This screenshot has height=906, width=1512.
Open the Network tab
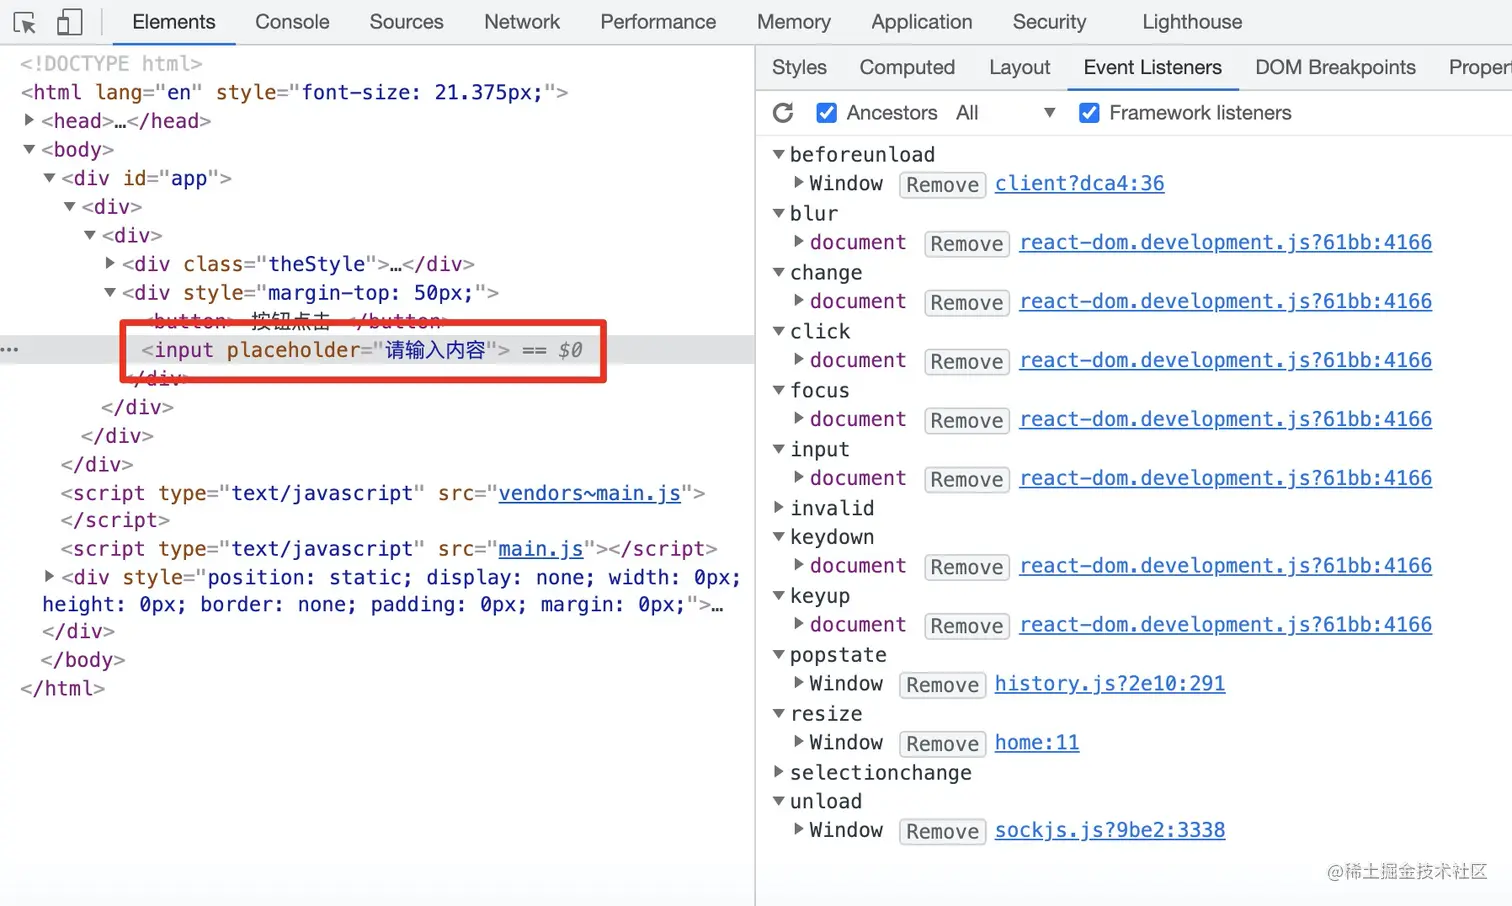pyautogui.click(x=522, y=22)
